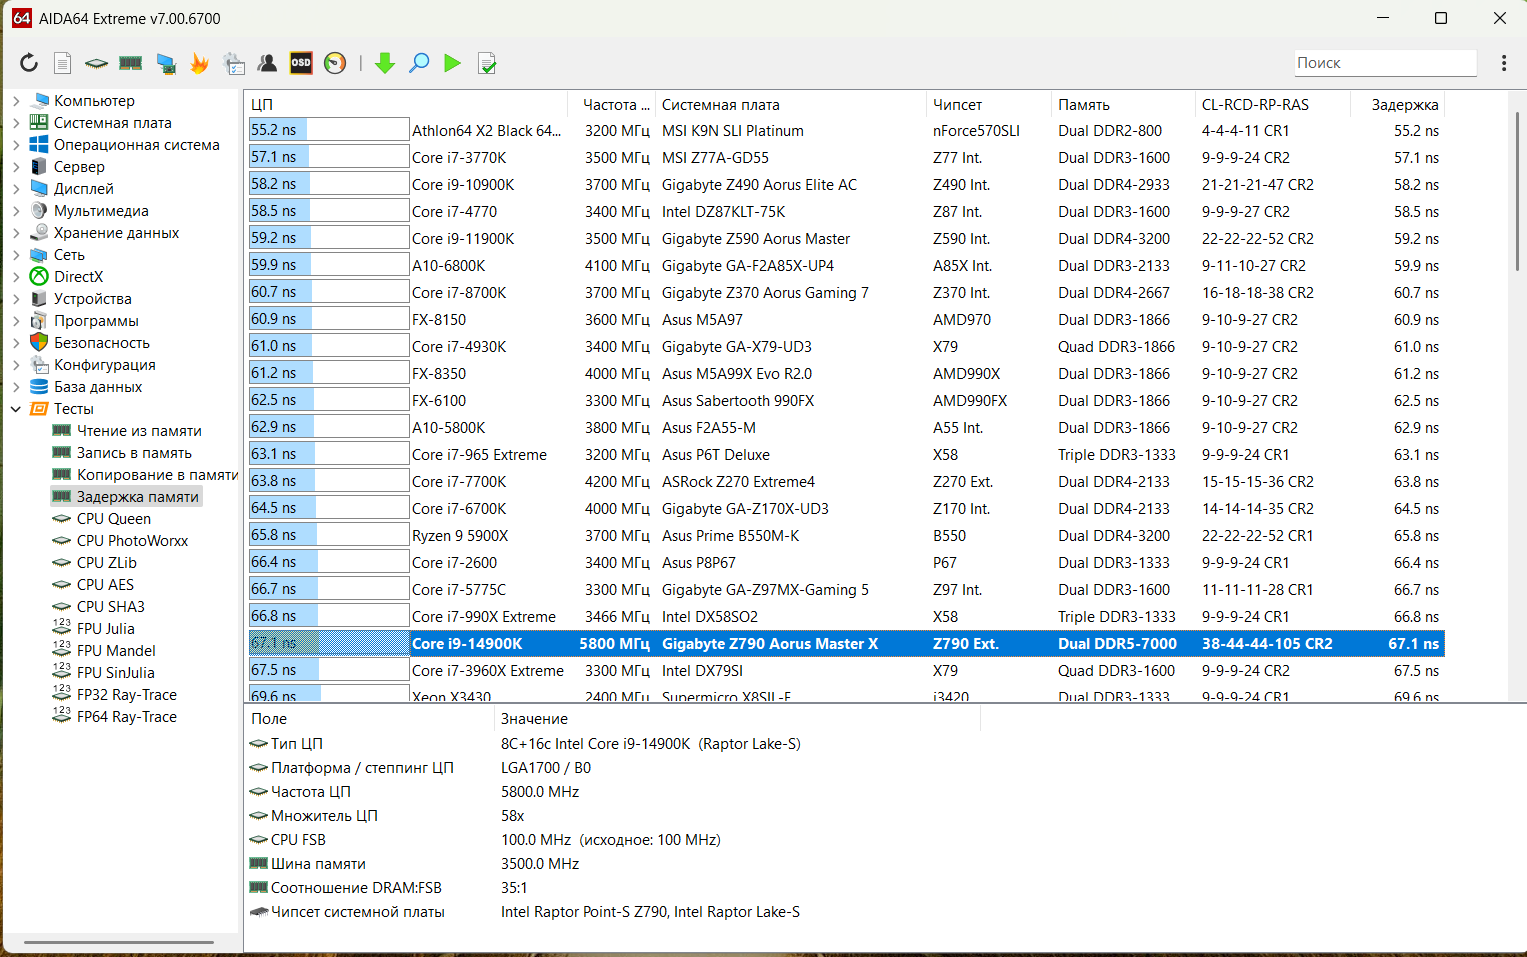Viewport: 1527px width, 957px height.
Task: Select the Core i7-3770K row
Action: (x=845, y=158)
